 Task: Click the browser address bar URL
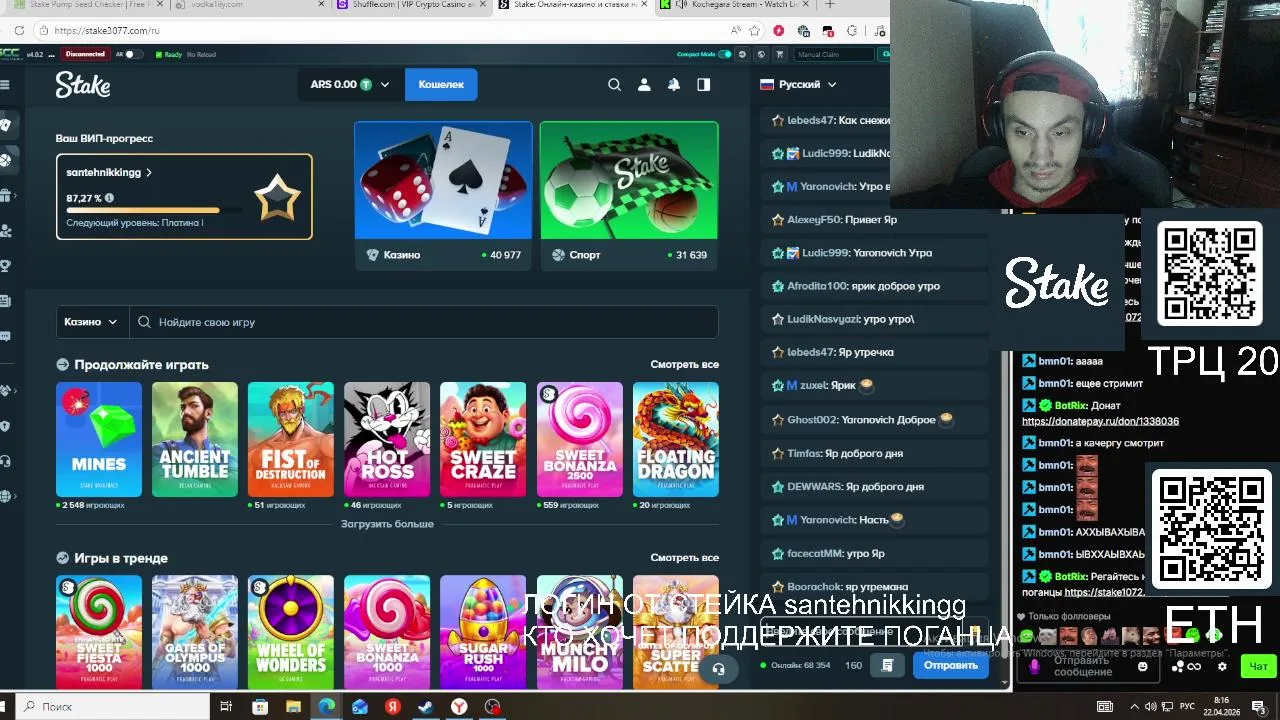107,31
